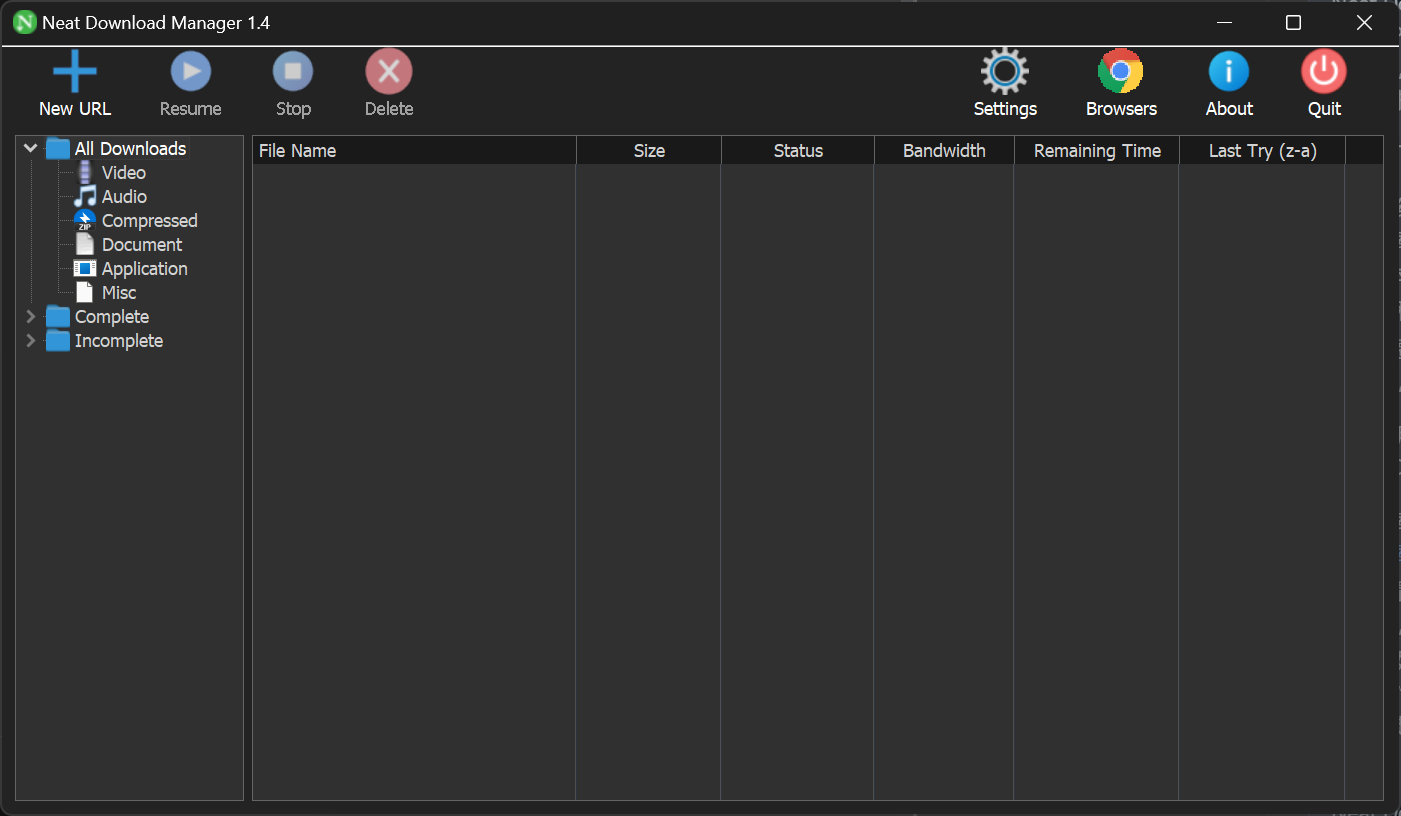Open Browsers via the Chrome icon
Screen dimensions: 1401x816
1121,72
